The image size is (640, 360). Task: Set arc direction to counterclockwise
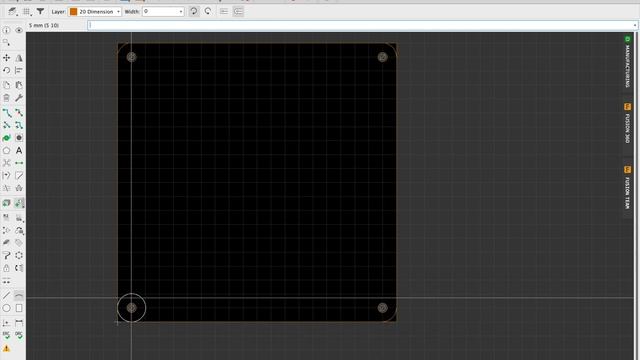(x=208, y=11)
